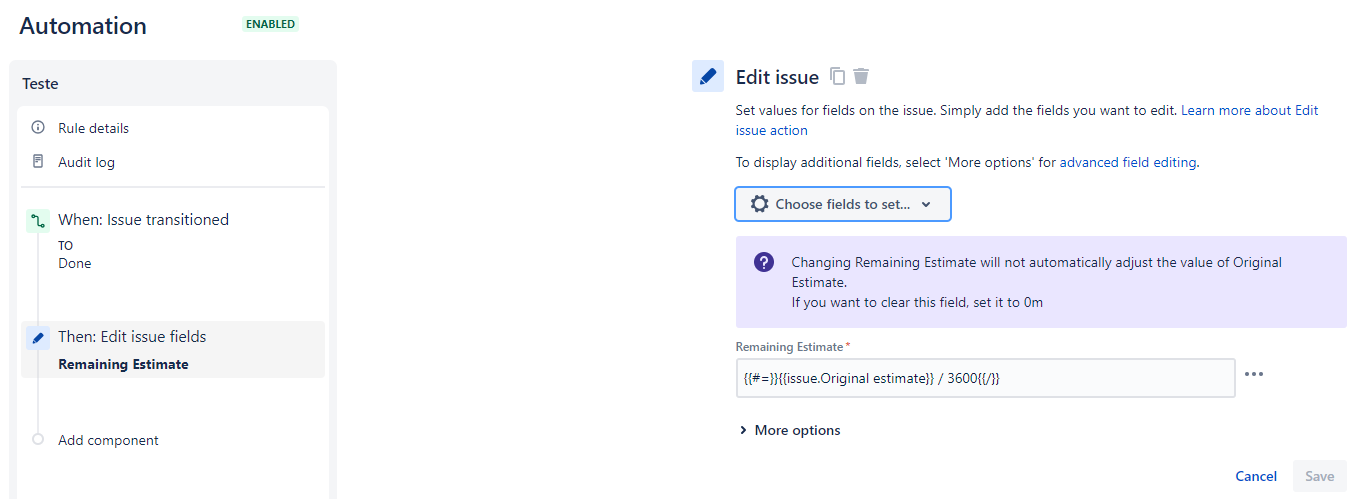Click the Add component circle node
Viewport: 1370px width, 499px height.
[38, 439]
